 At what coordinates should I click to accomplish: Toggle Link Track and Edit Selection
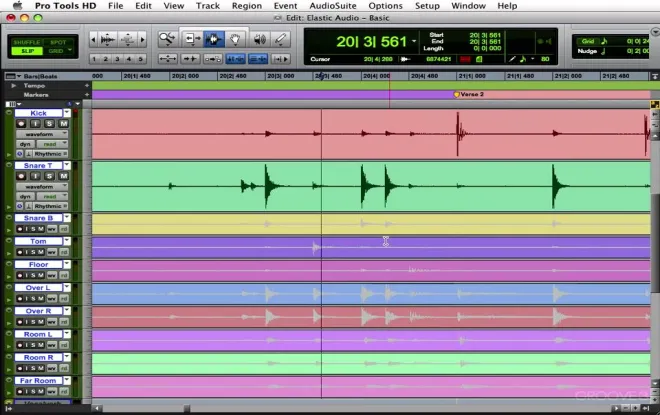[x=258, y=59]
